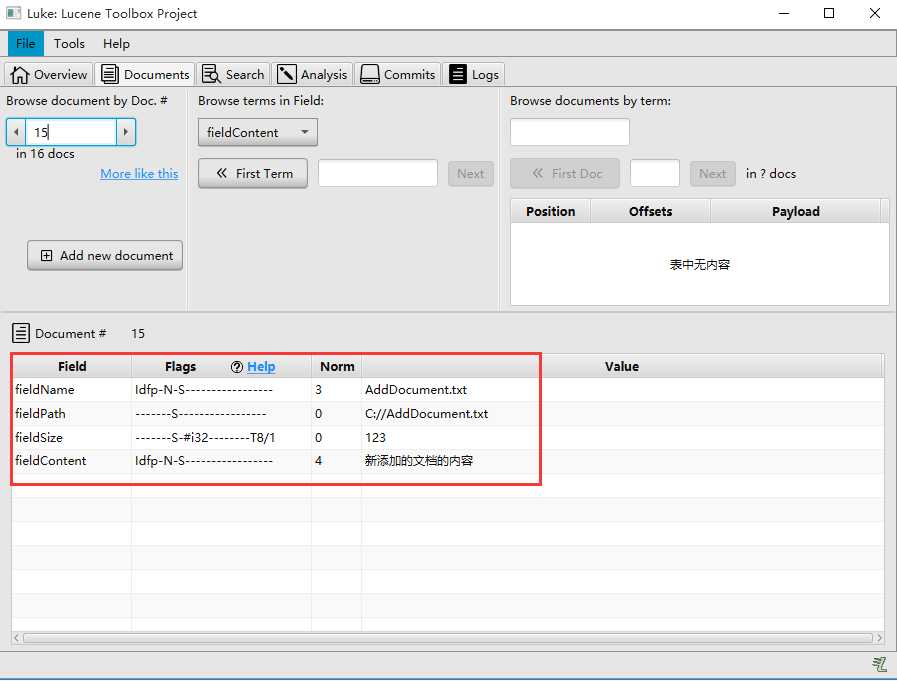This screenshot has height=681, width=897.
Task: Open the Help menu
Action: coord(116,43)
